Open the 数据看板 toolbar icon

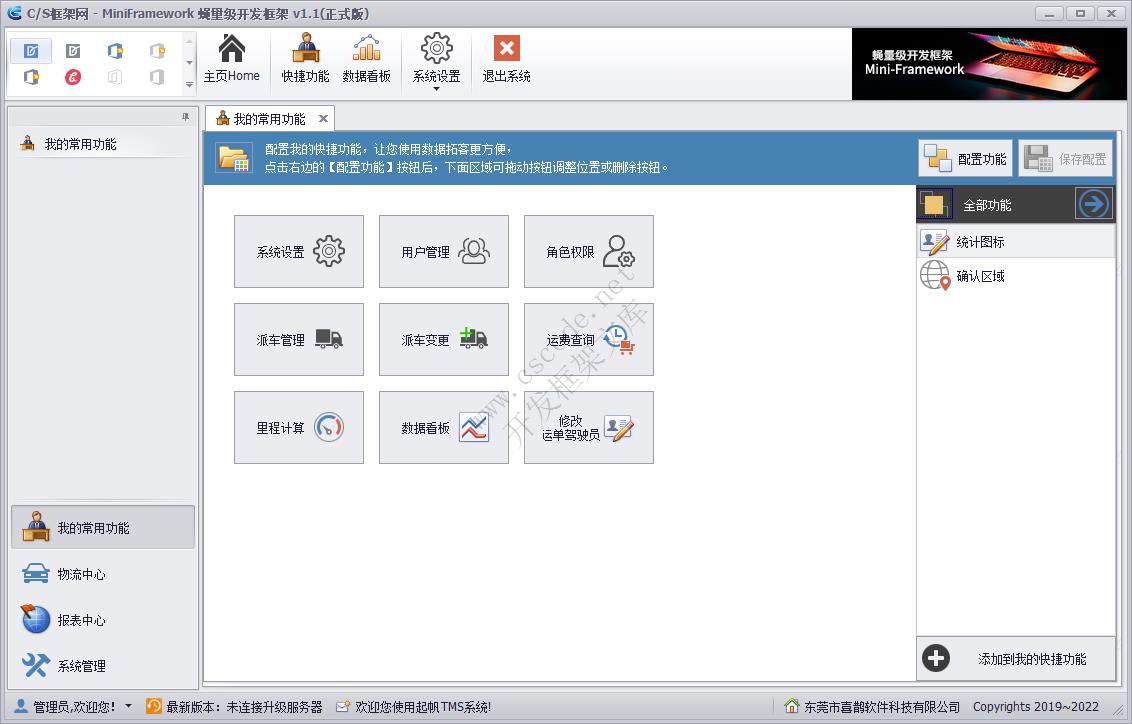click(x=367, y=60)
